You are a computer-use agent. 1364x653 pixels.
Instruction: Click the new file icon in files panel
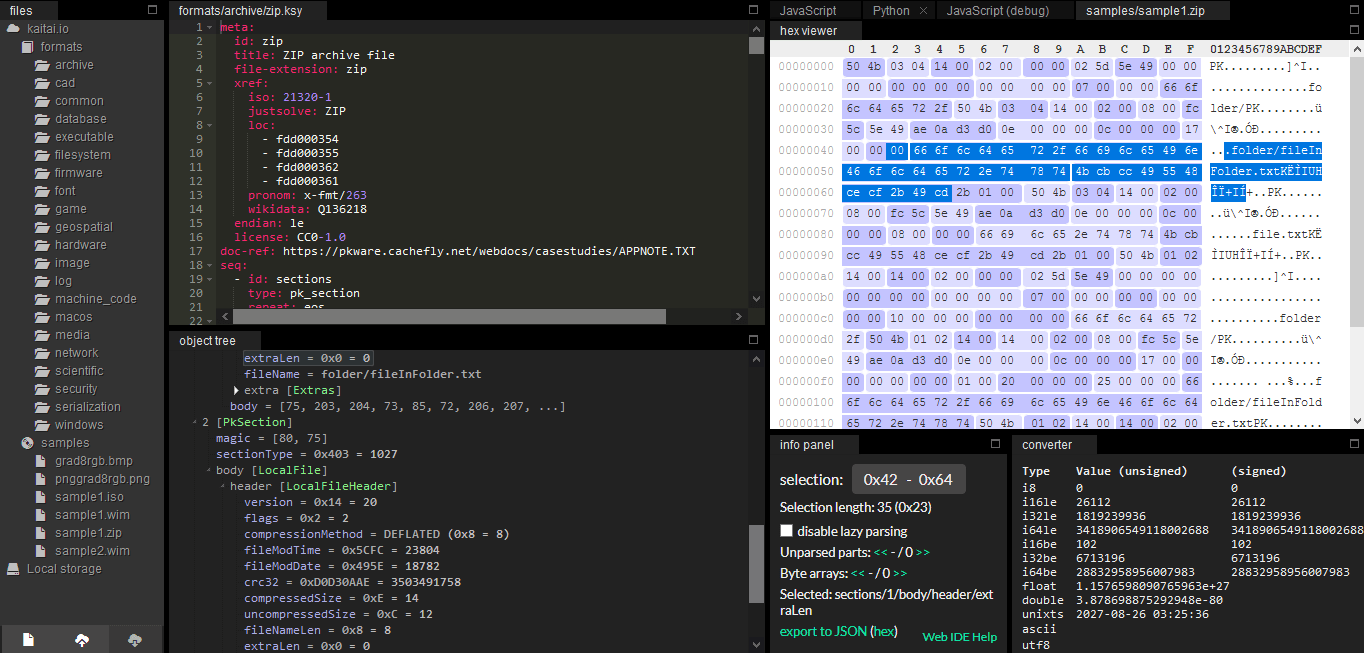tap(28, 639)
